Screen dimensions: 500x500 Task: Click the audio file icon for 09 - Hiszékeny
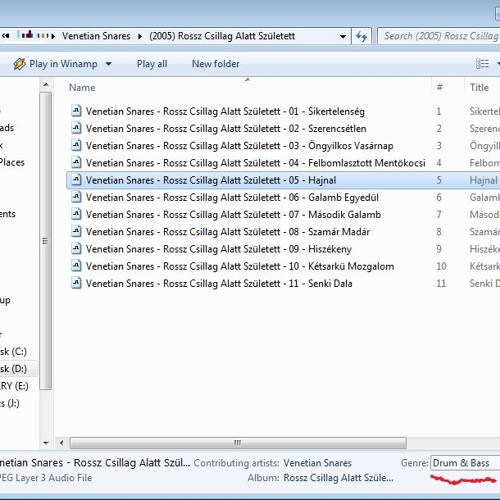76,249
